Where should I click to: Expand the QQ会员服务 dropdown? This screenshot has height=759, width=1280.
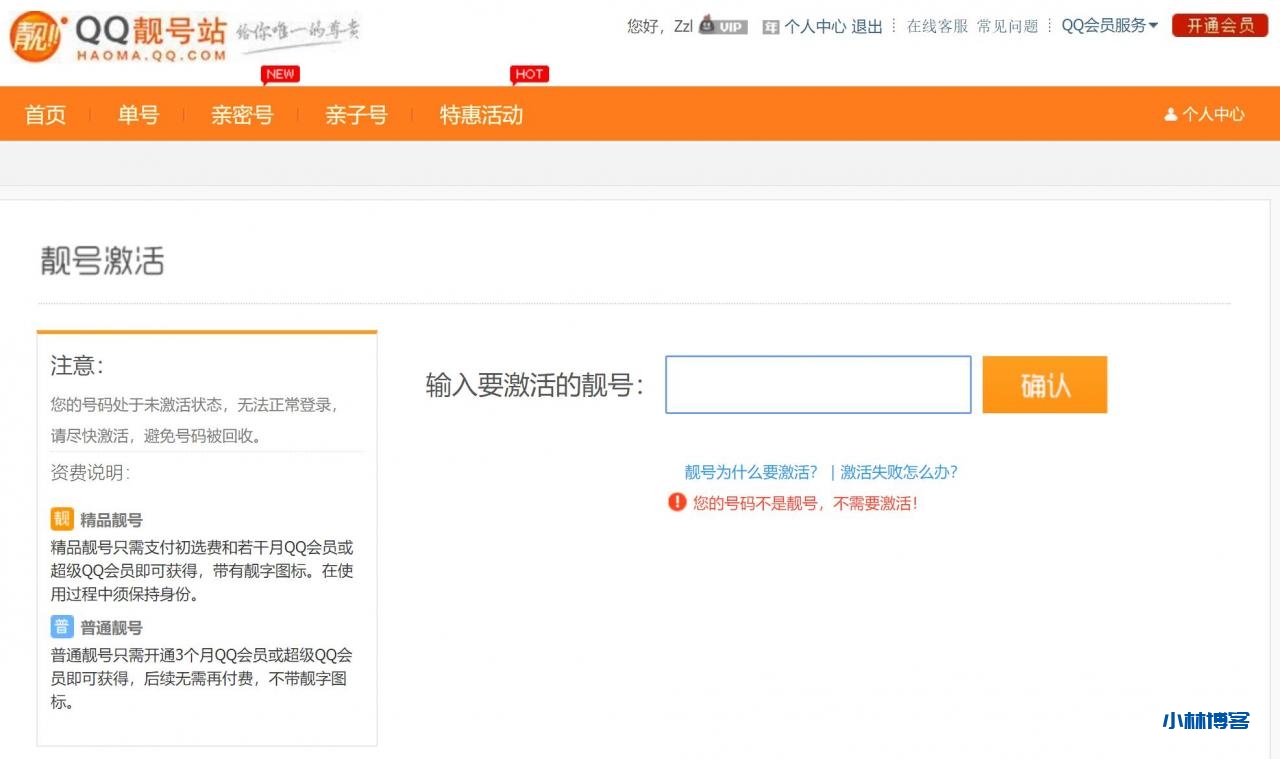point(1109,26)
